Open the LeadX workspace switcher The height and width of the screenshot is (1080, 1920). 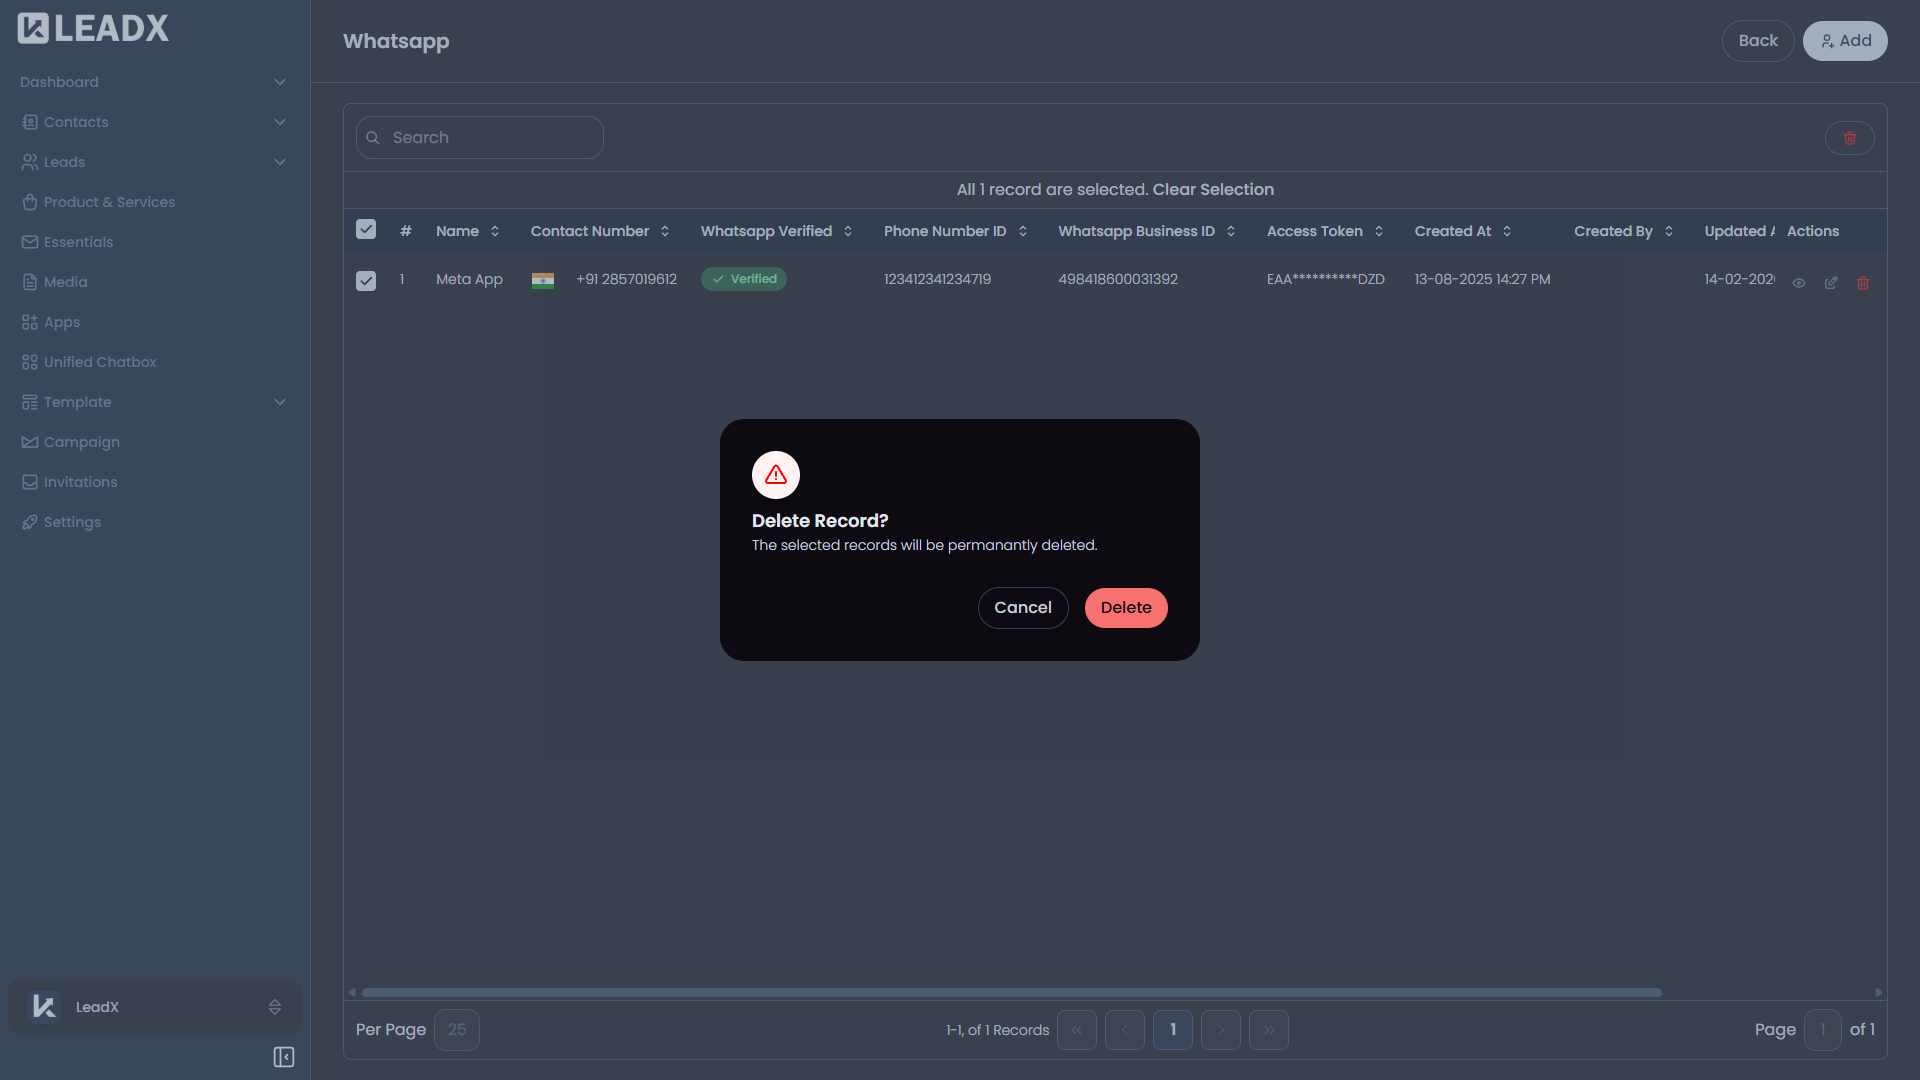(x=155, y=1007)
